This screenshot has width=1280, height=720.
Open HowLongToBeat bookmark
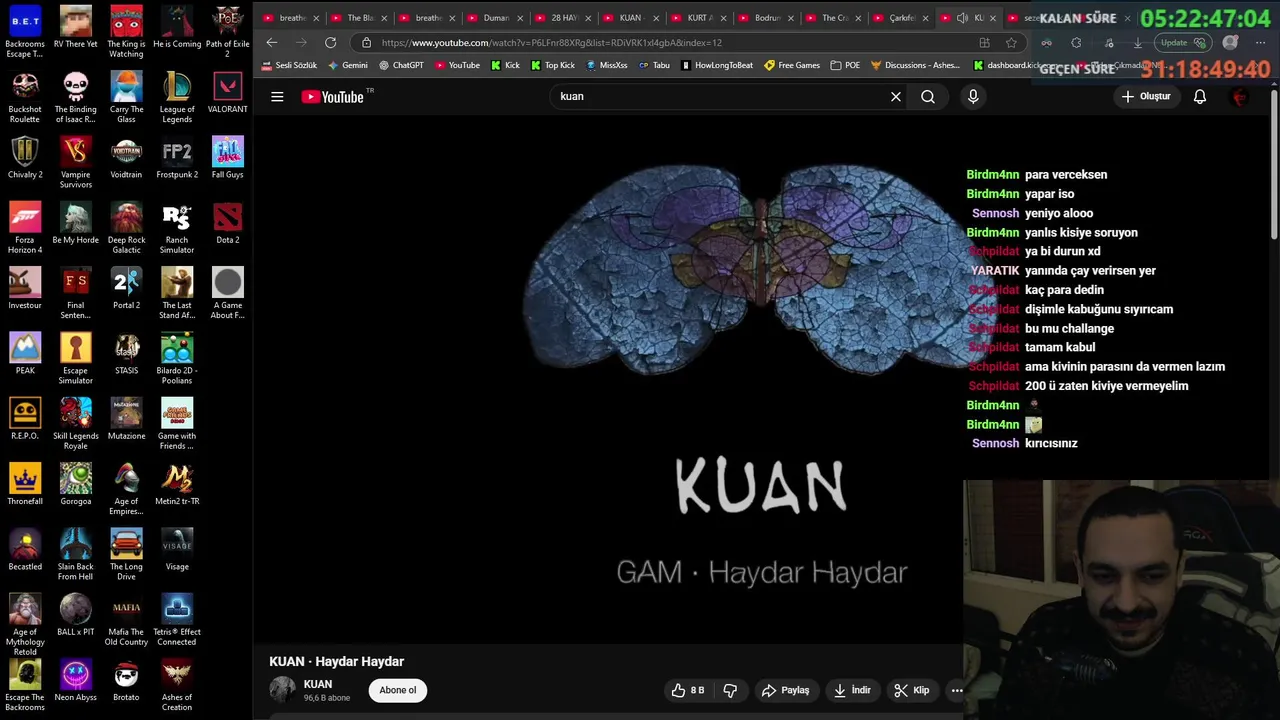[717, 65]
